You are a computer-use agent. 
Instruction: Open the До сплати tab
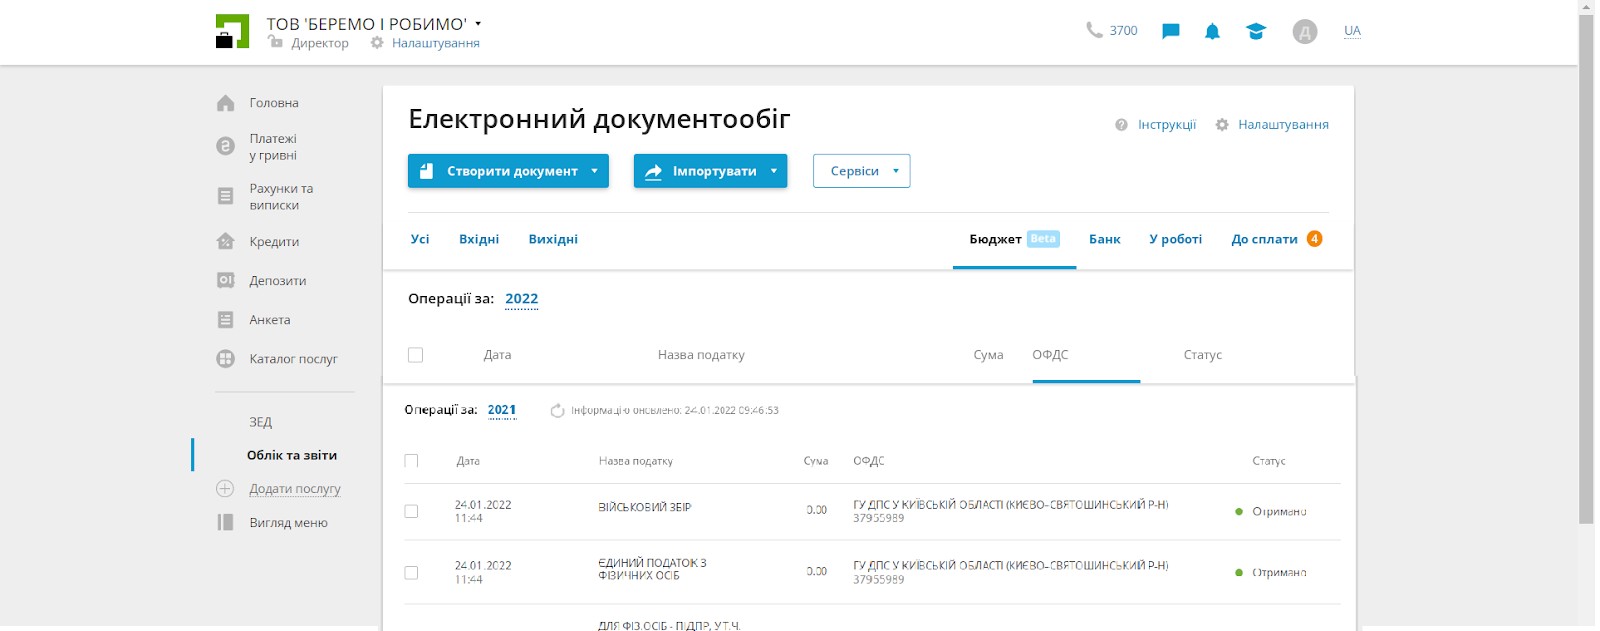click(1264, 239)
